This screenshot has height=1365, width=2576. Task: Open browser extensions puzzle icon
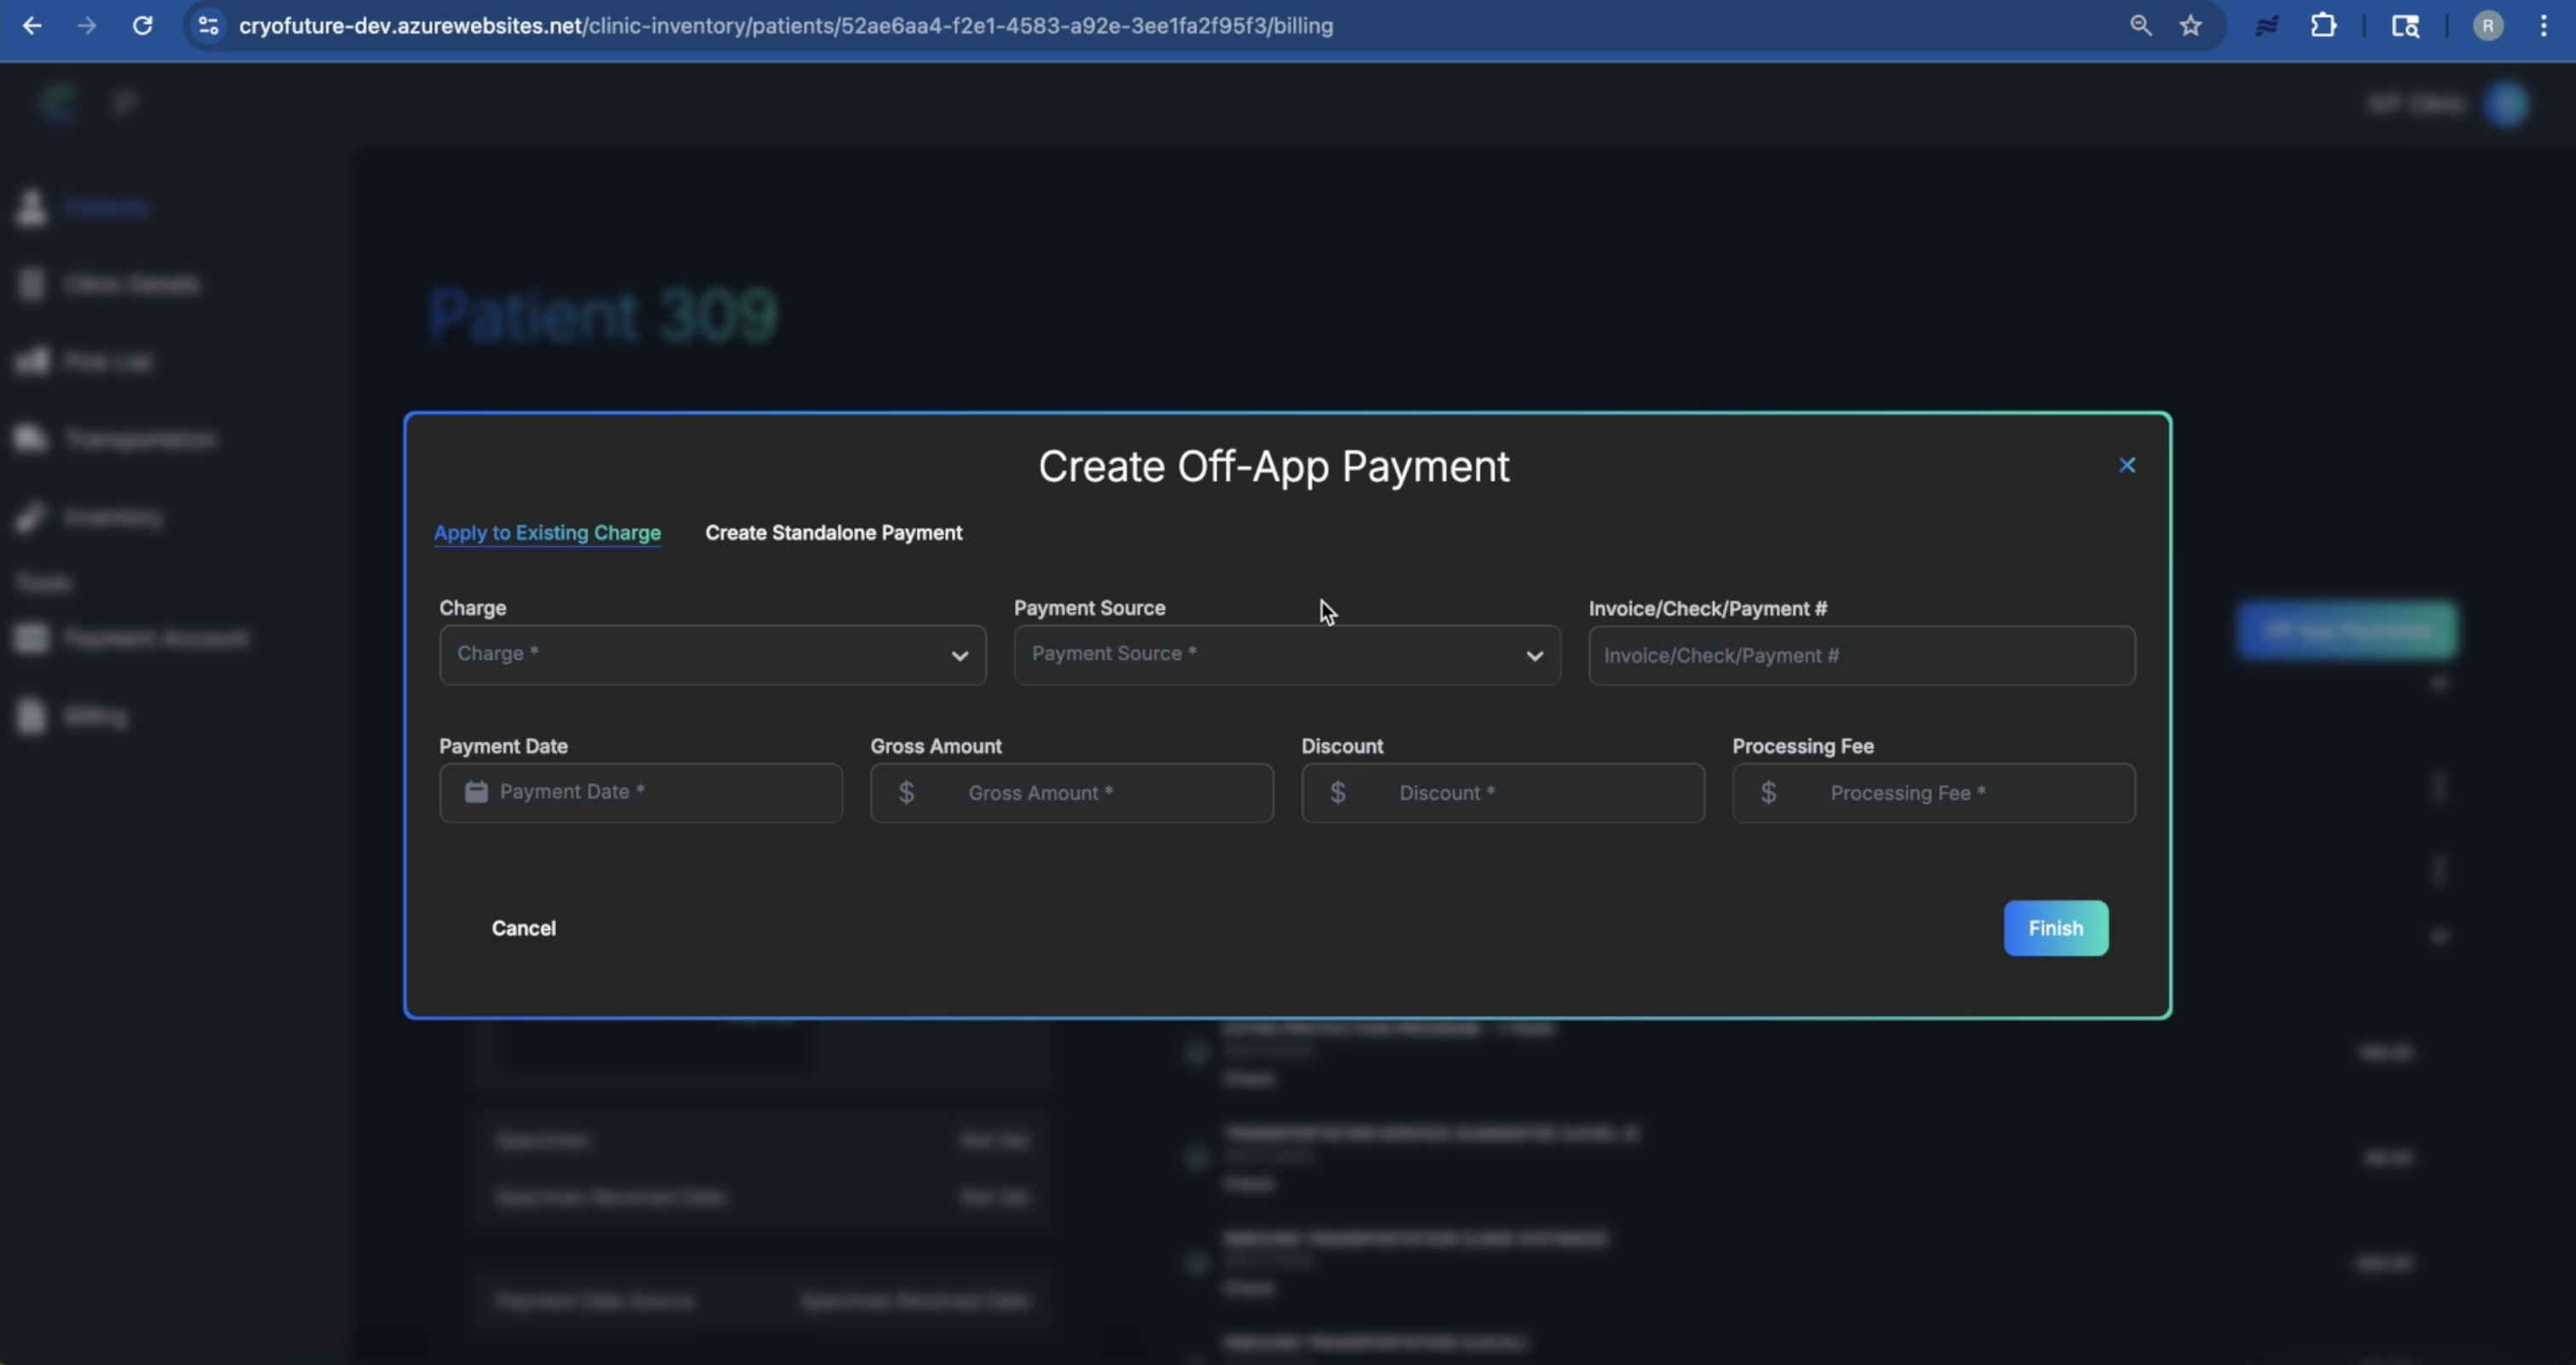click(2324, 25)
